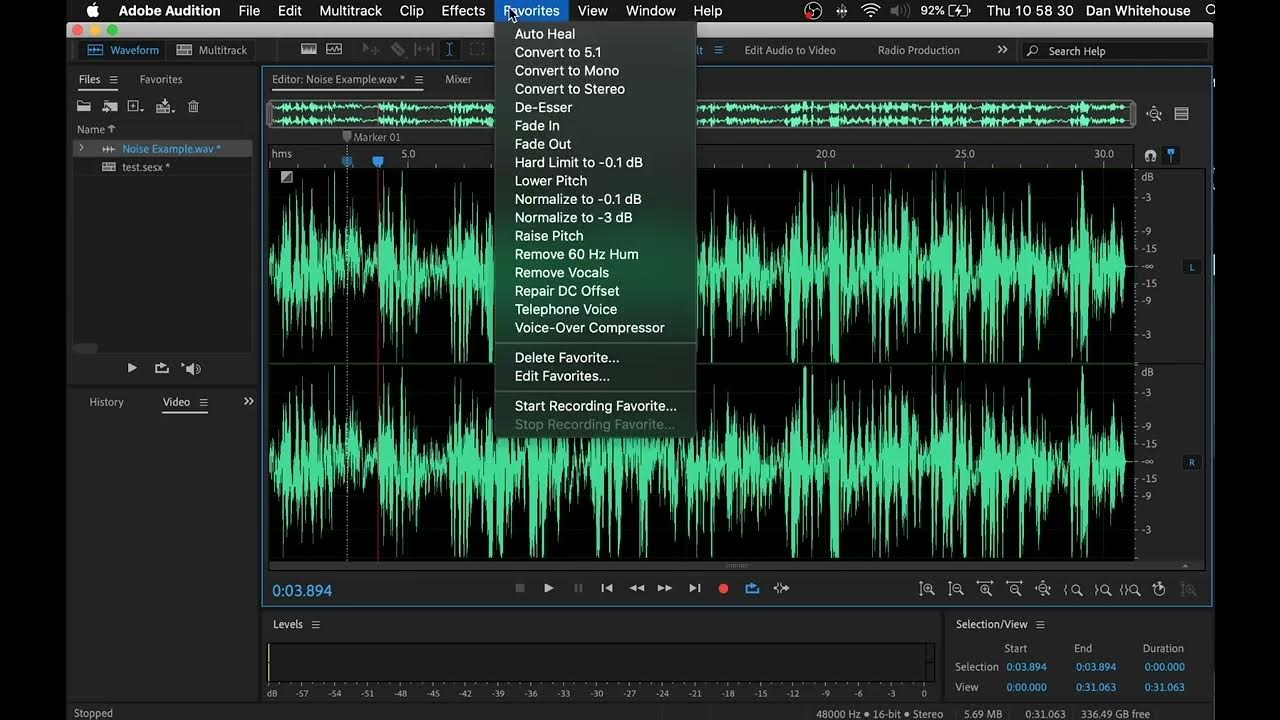Show more panels next to Video tab

(x=248, y=401)
